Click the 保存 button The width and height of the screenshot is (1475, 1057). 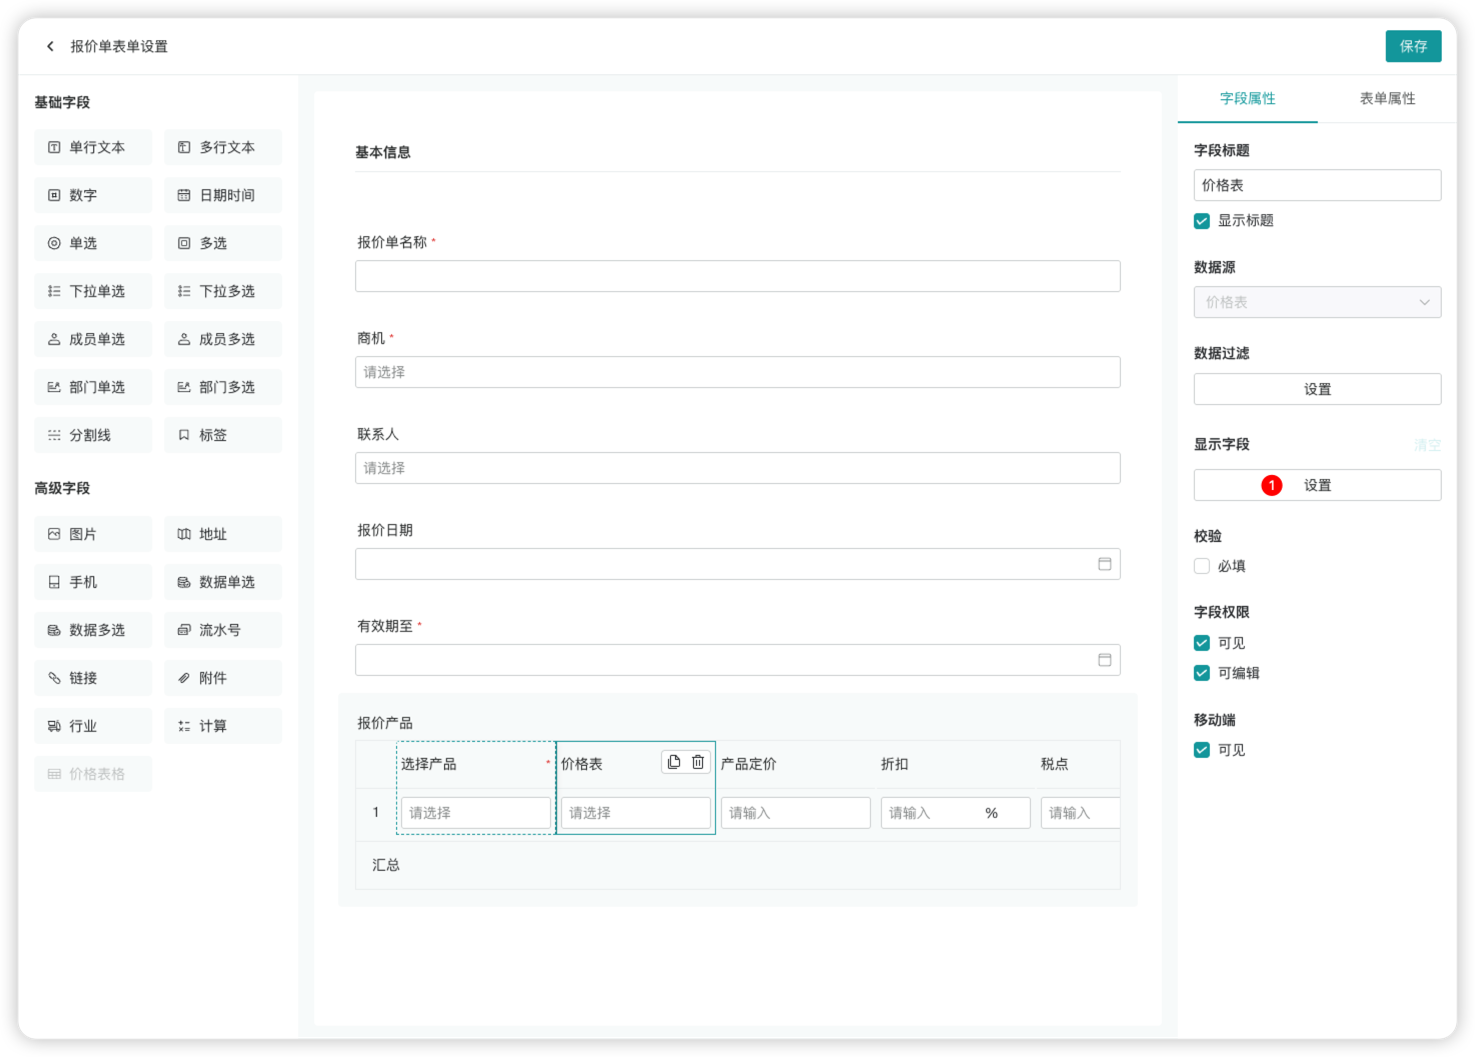(x=1412, y=46)
